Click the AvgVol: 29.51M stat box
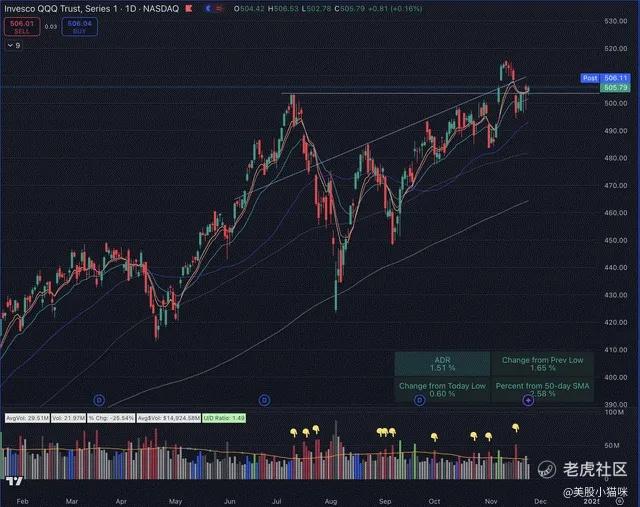640x507 pixels. coord(27,418)
